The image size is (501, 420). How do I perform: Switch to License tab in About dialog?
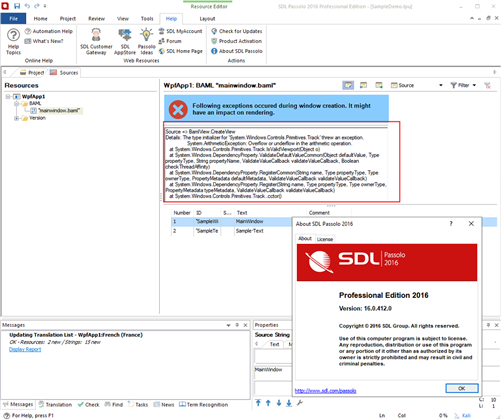pyautogui.click(x=325, y=239)
